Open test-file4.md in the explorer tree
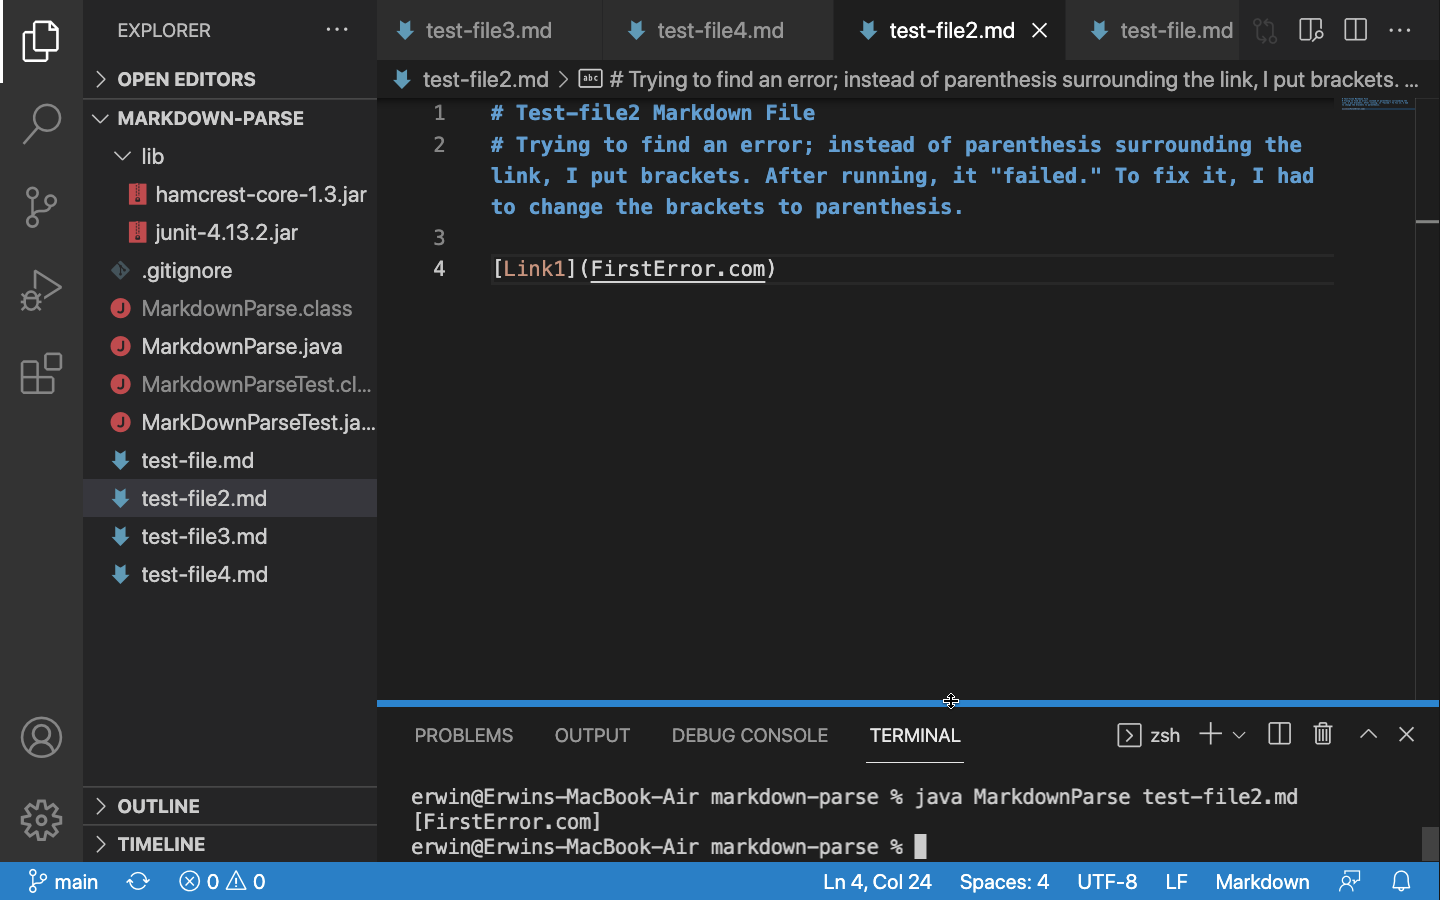The width and height of the screenshot is (1440, 900). [x=230, y=574]
